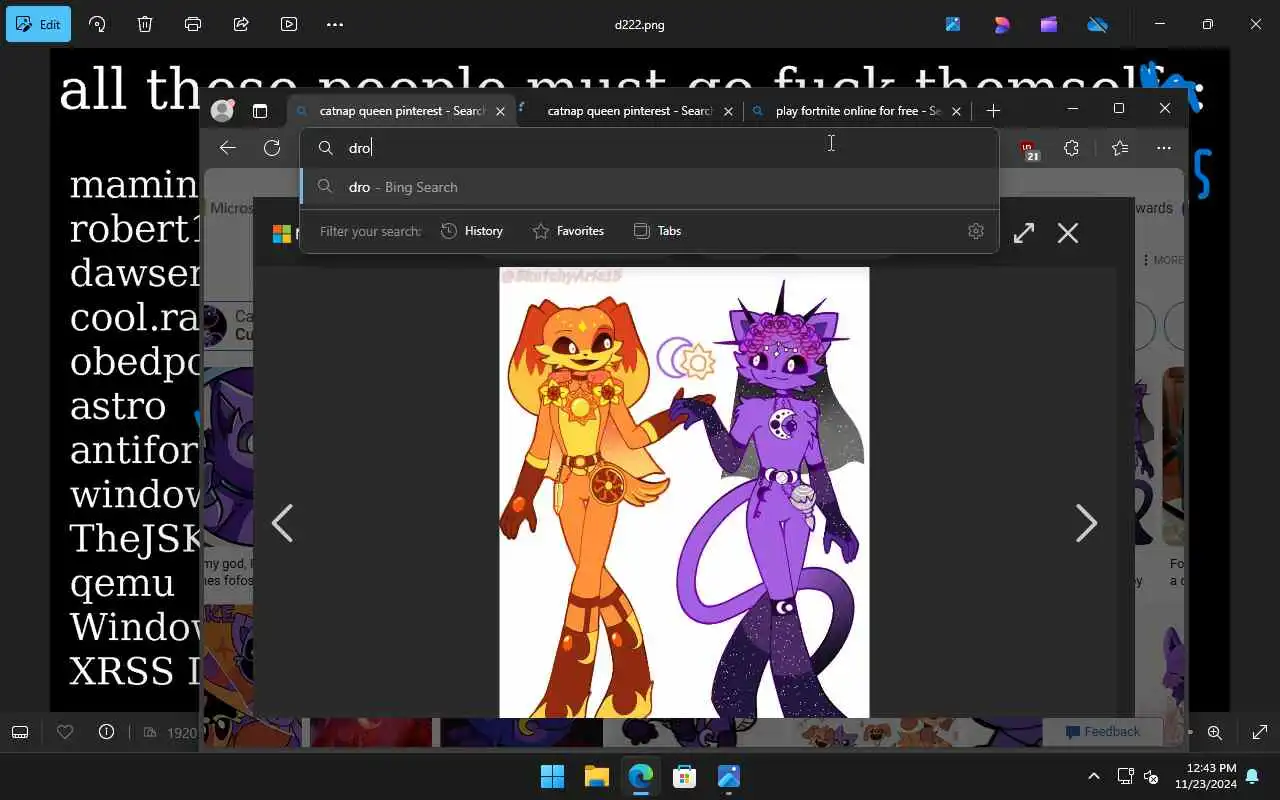Filter search by Tabs
The width and height of the screenshot is (1280, 800).
point(658,231)
